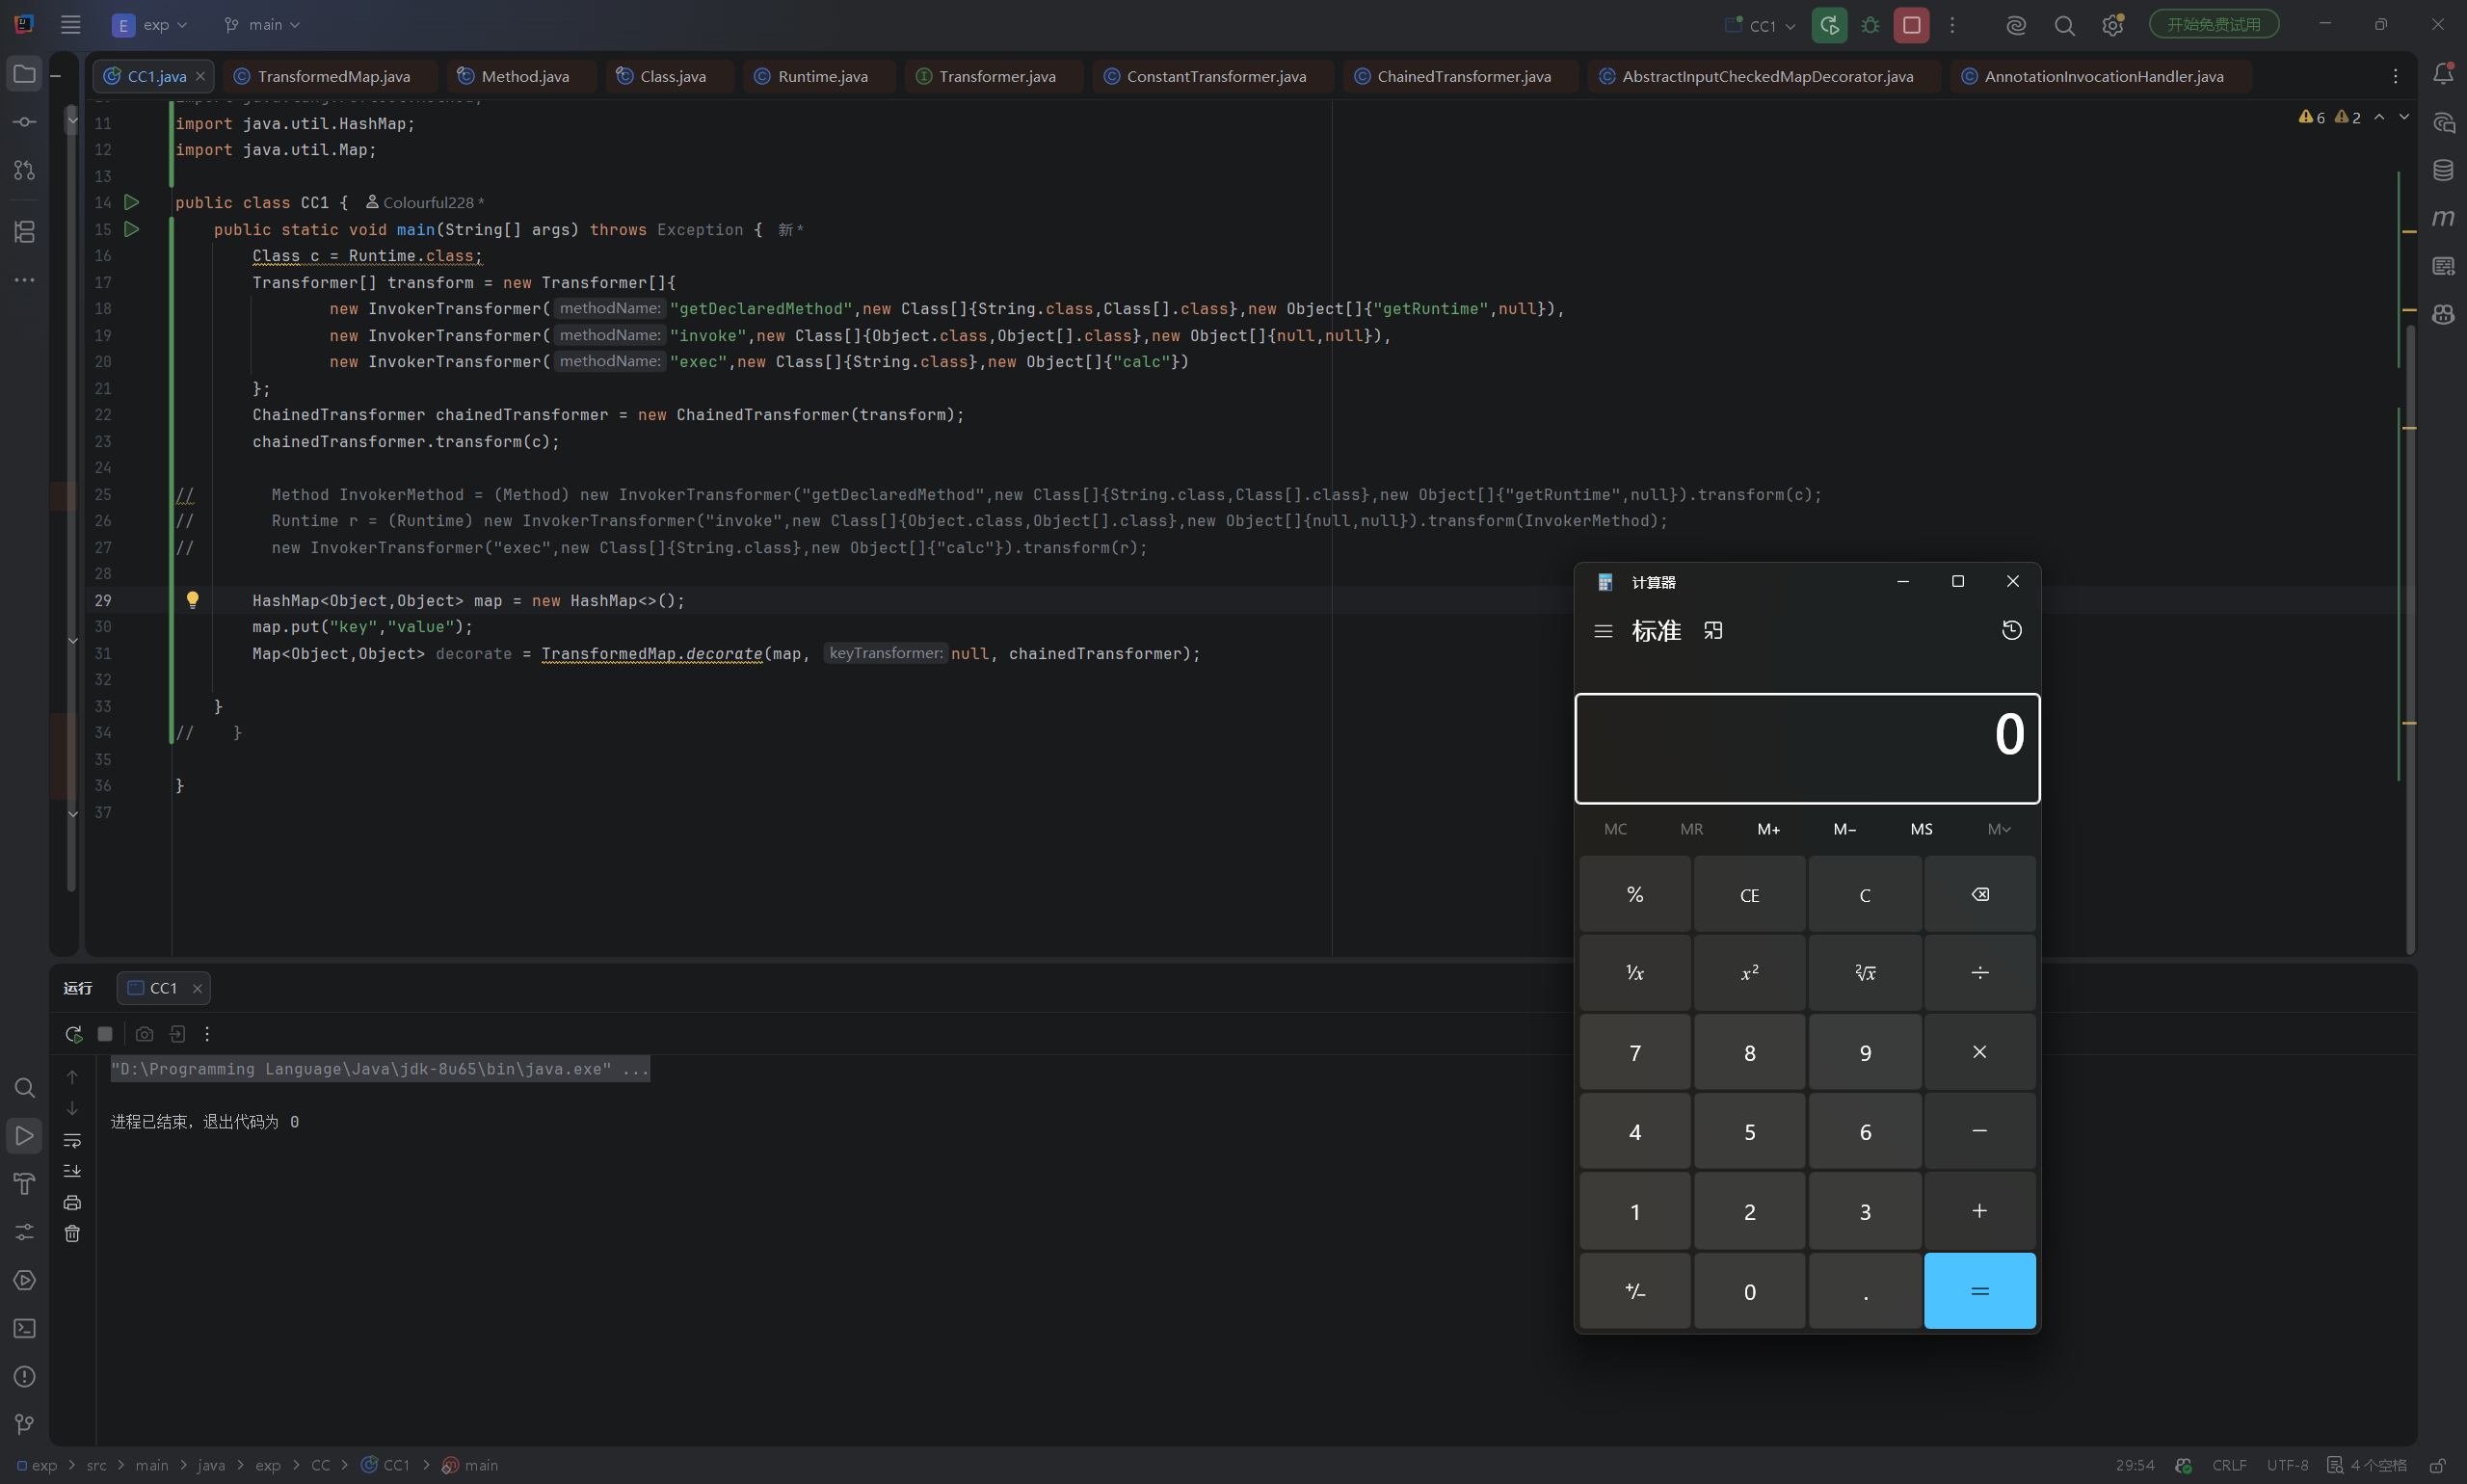Open the CC1 run configuration dropdown
This screenshot has height=1484, width=2467.
1762,25
